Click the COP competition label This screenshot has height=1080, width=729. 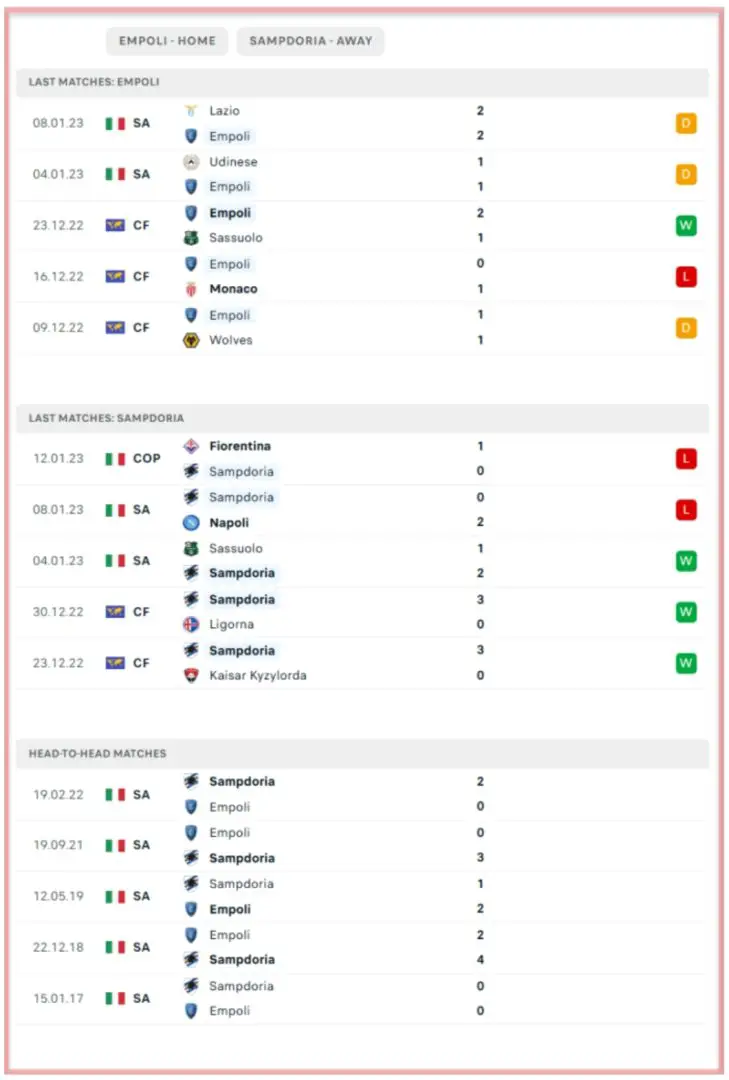(147, 459)
